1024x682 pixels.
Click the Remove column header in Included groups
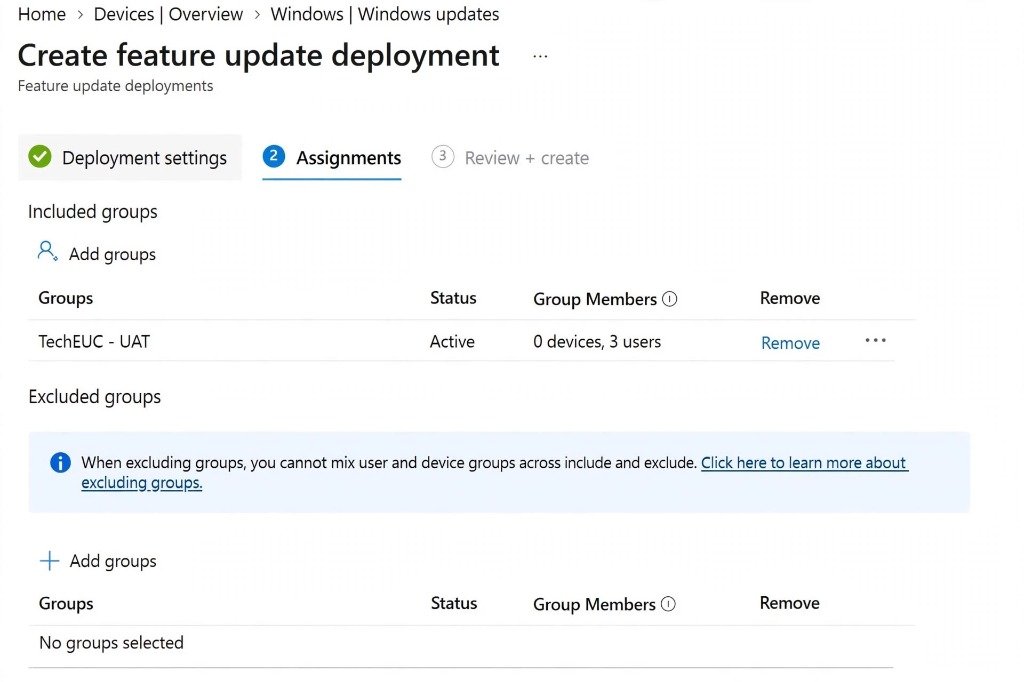pyautogui.click(x=790, y=298)
